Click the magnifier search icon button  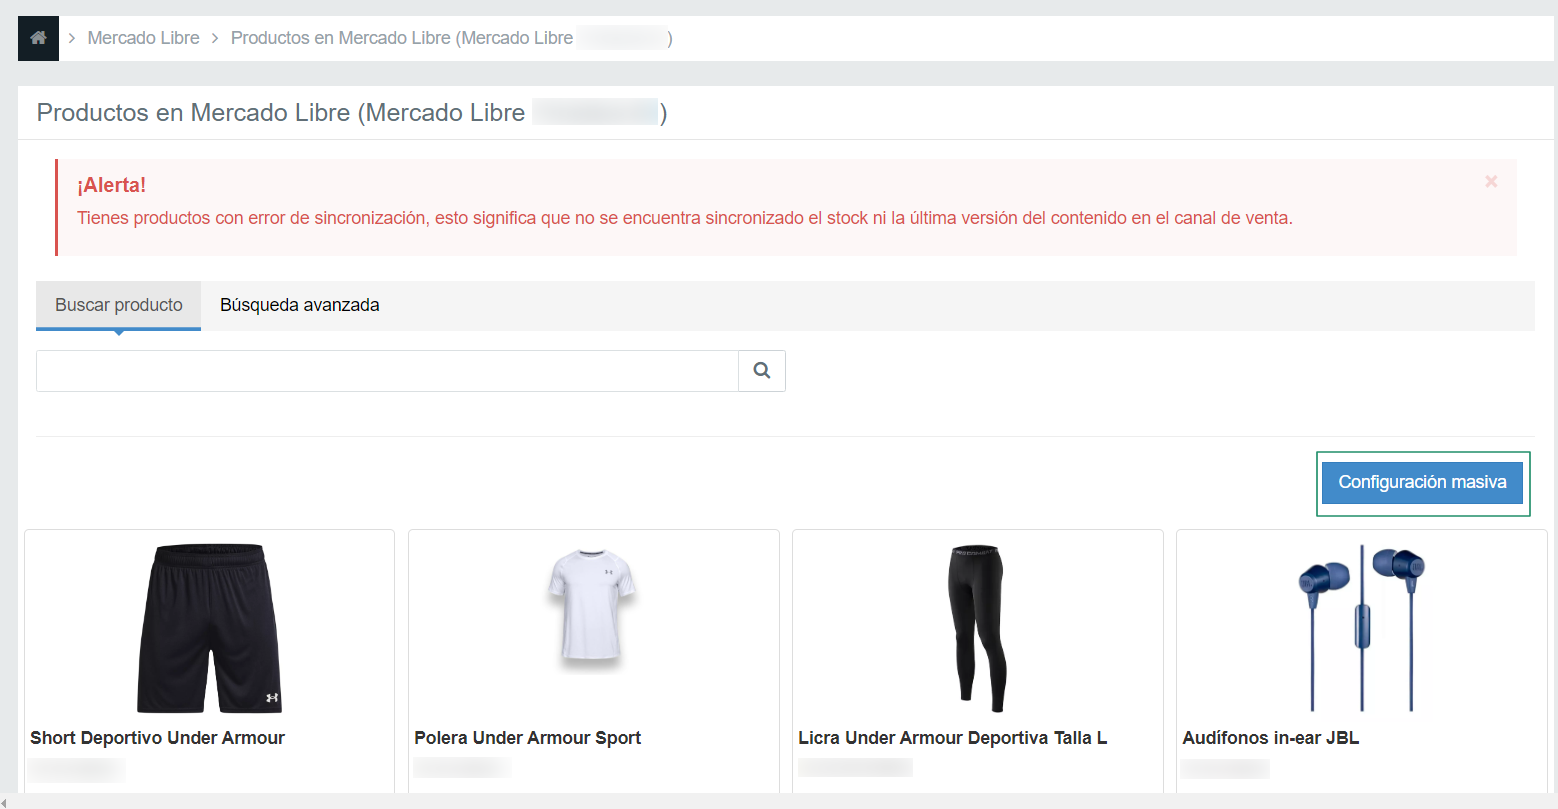tap(762, 371)
